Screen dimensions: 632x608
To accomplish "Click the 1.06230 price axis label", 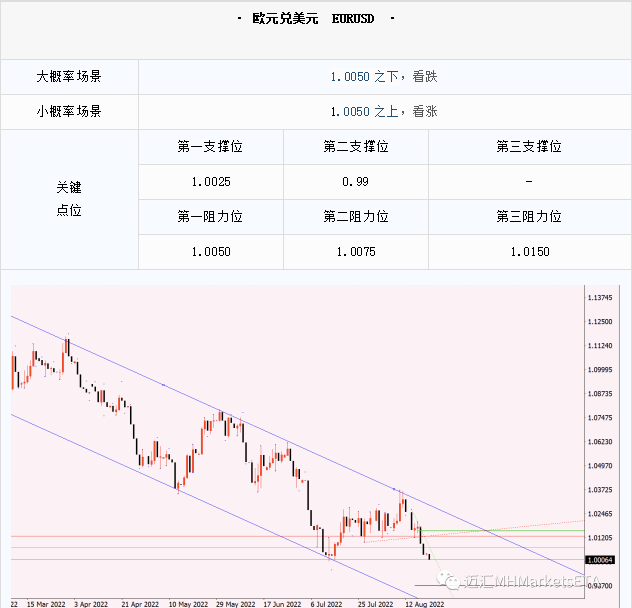I will (600, 442).
